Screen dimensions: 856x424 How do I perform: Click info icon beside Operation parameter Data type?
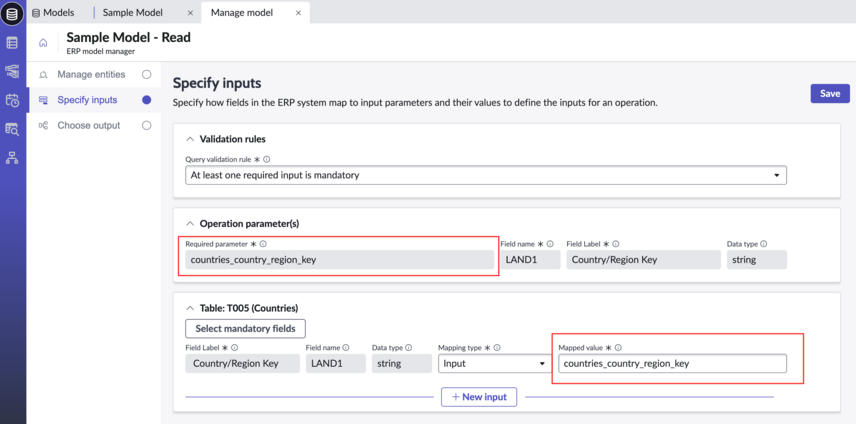coord(764,244)
